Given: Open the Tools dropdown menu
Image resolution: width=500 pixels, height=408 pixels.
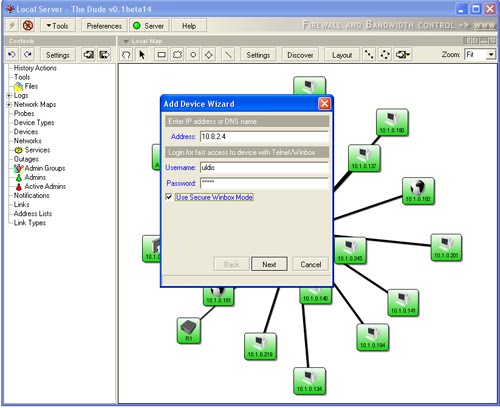Looking at the screenshot, I should [x=58, y=26].
